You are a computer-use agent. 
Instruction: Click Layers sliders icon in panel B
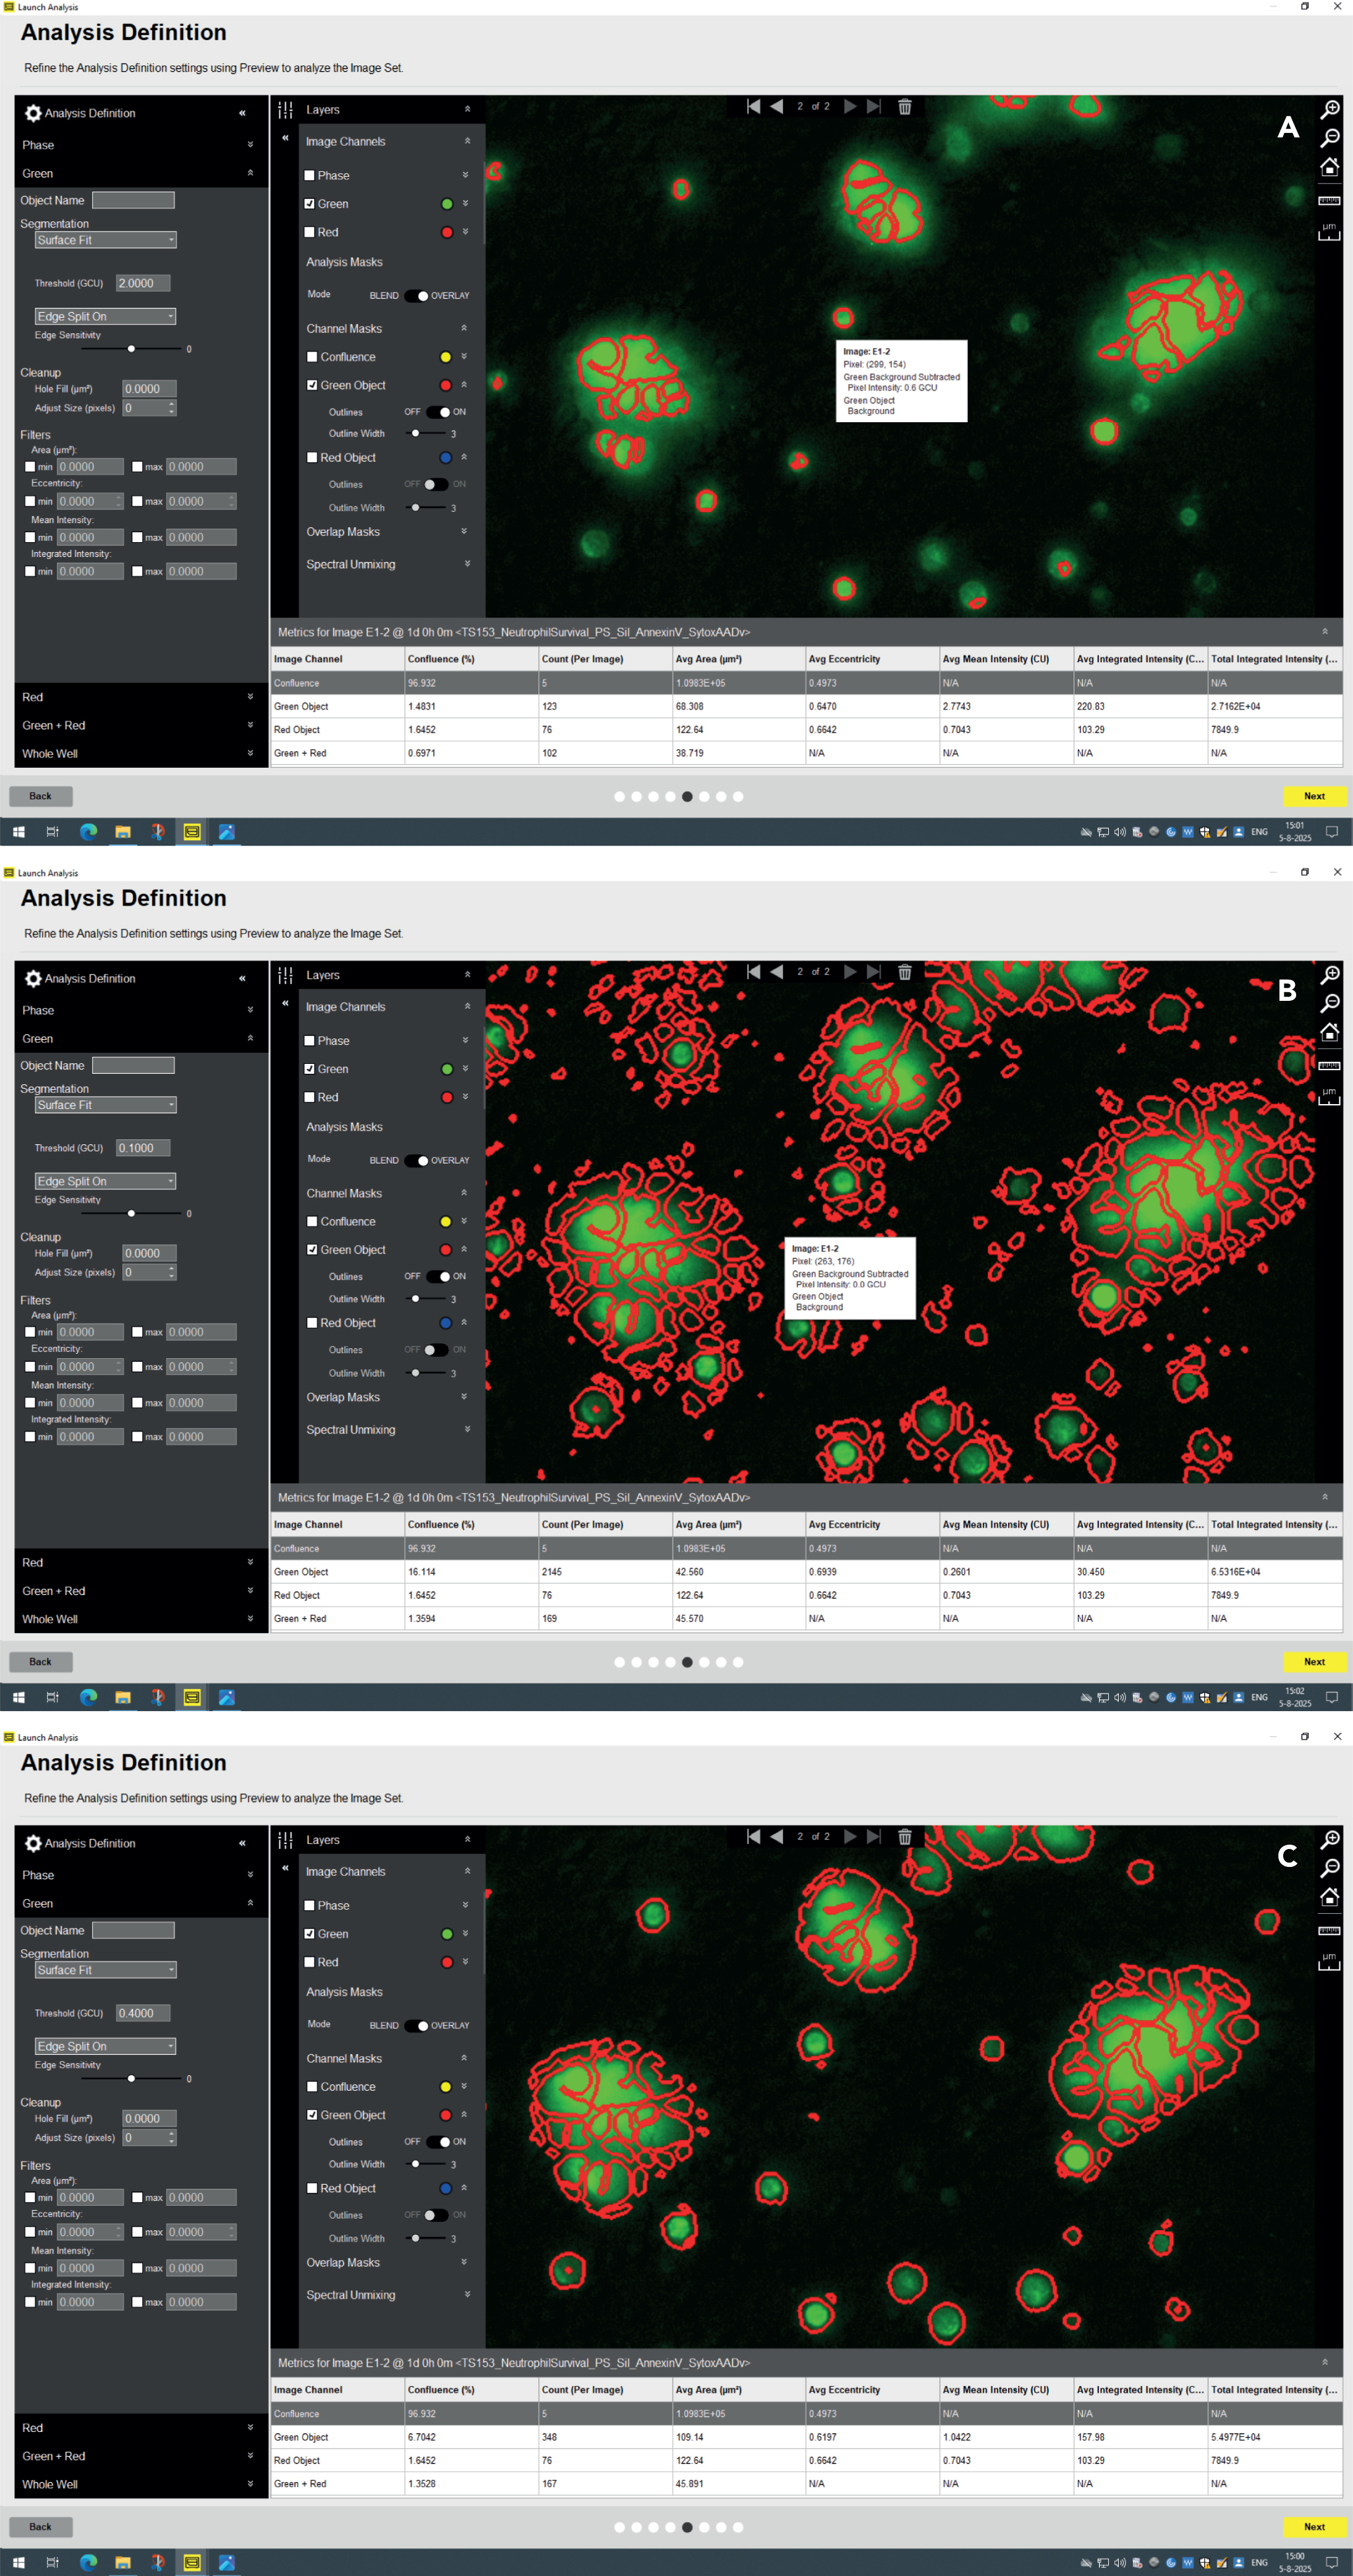click(x=285, y=975)
